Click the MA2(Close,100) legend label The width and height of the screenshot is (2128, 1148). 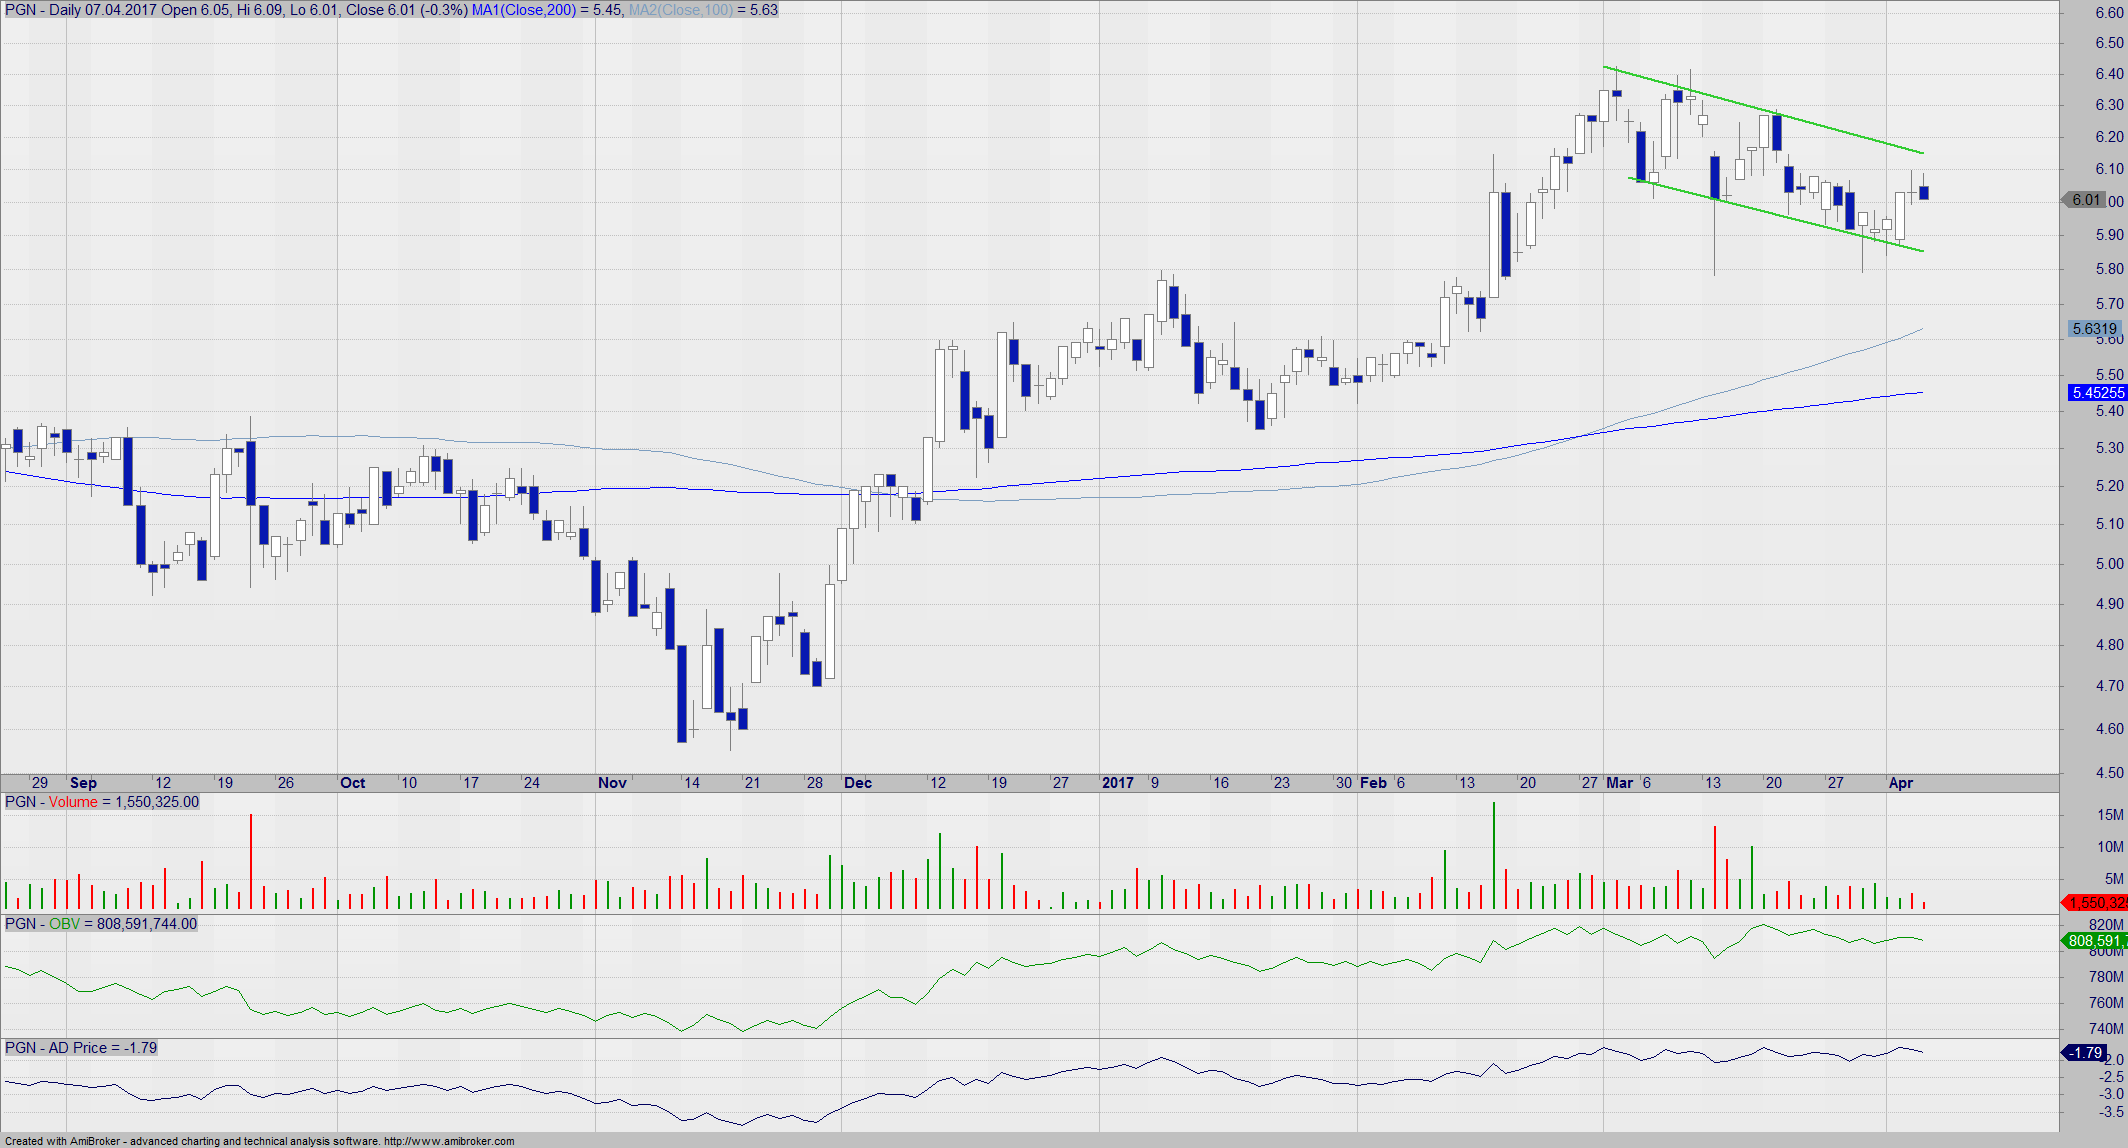[x=680, y=10]
